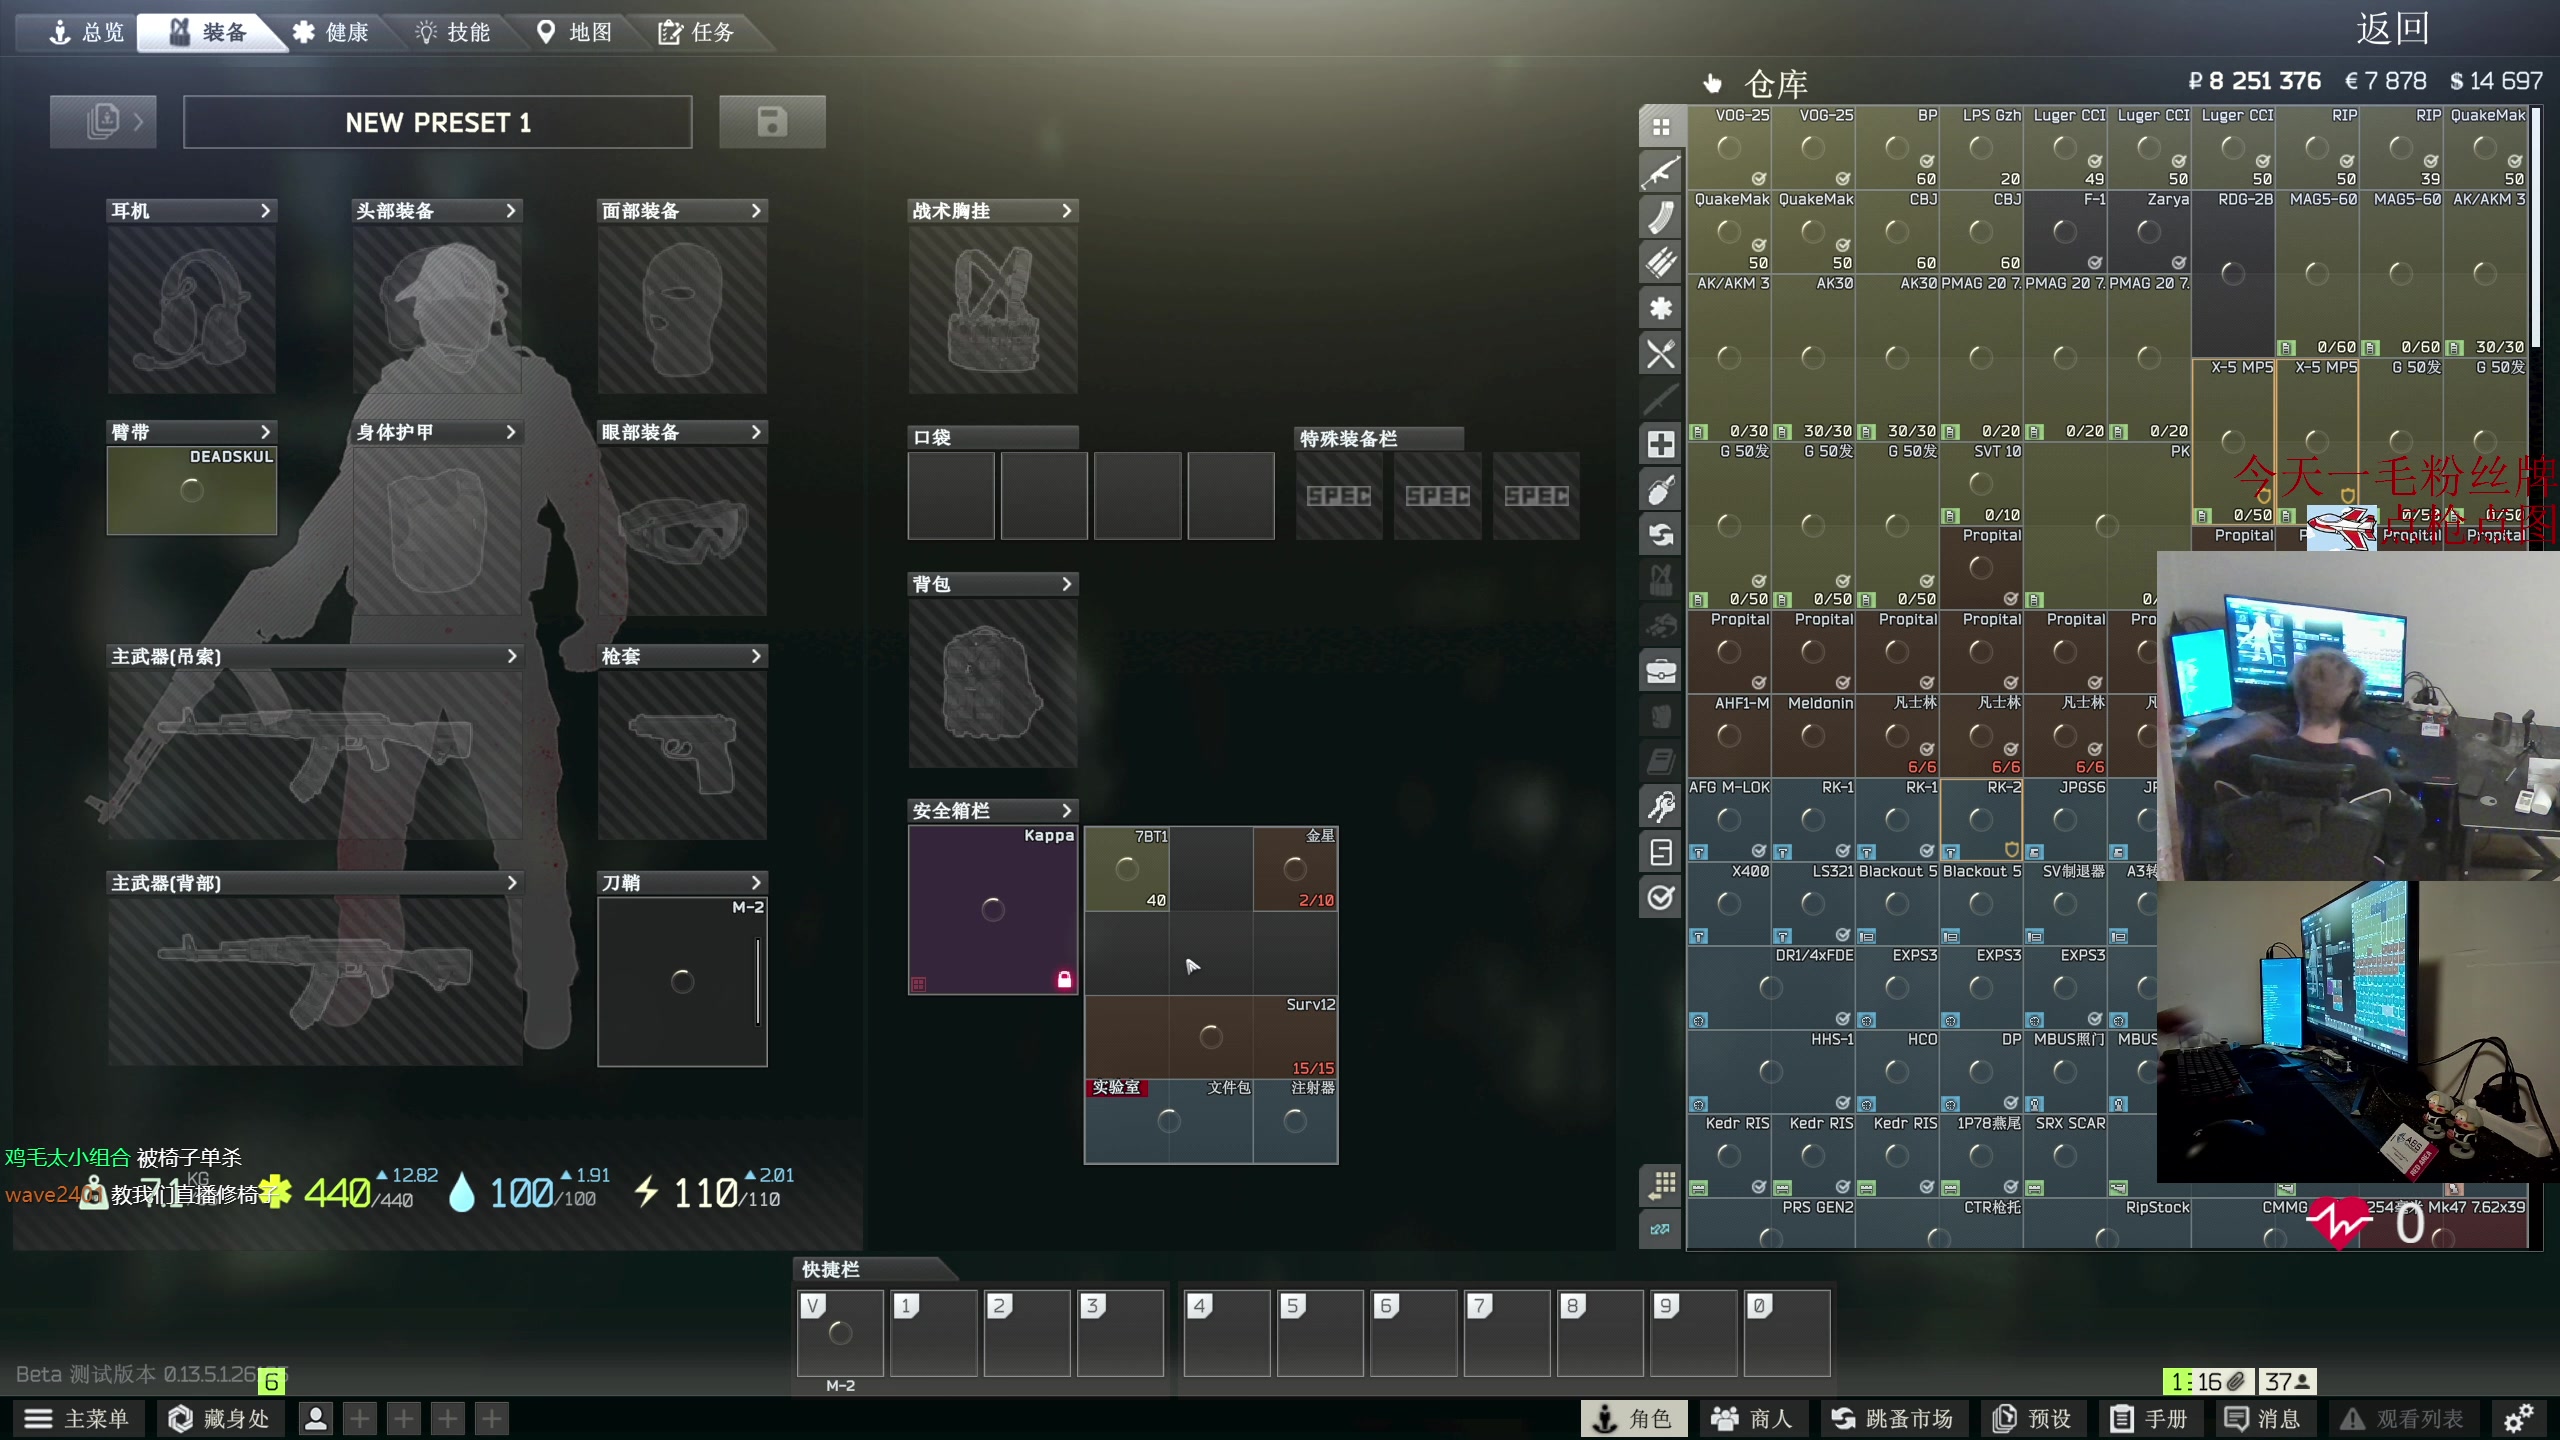The image size is (2560, 1440).
Task: Click the 返回 back button
Action: tap(2392, 29)
